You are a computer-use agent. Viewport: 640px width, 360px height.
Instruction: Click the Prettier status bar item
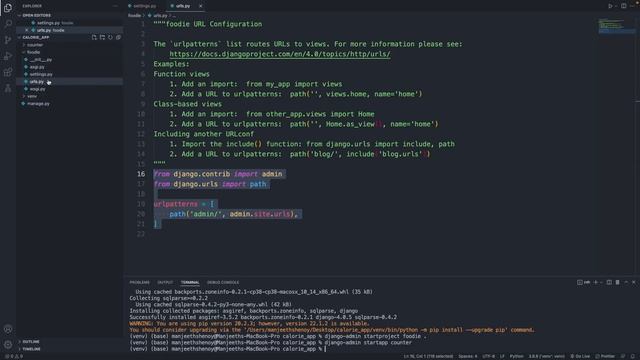click(605, 356)
